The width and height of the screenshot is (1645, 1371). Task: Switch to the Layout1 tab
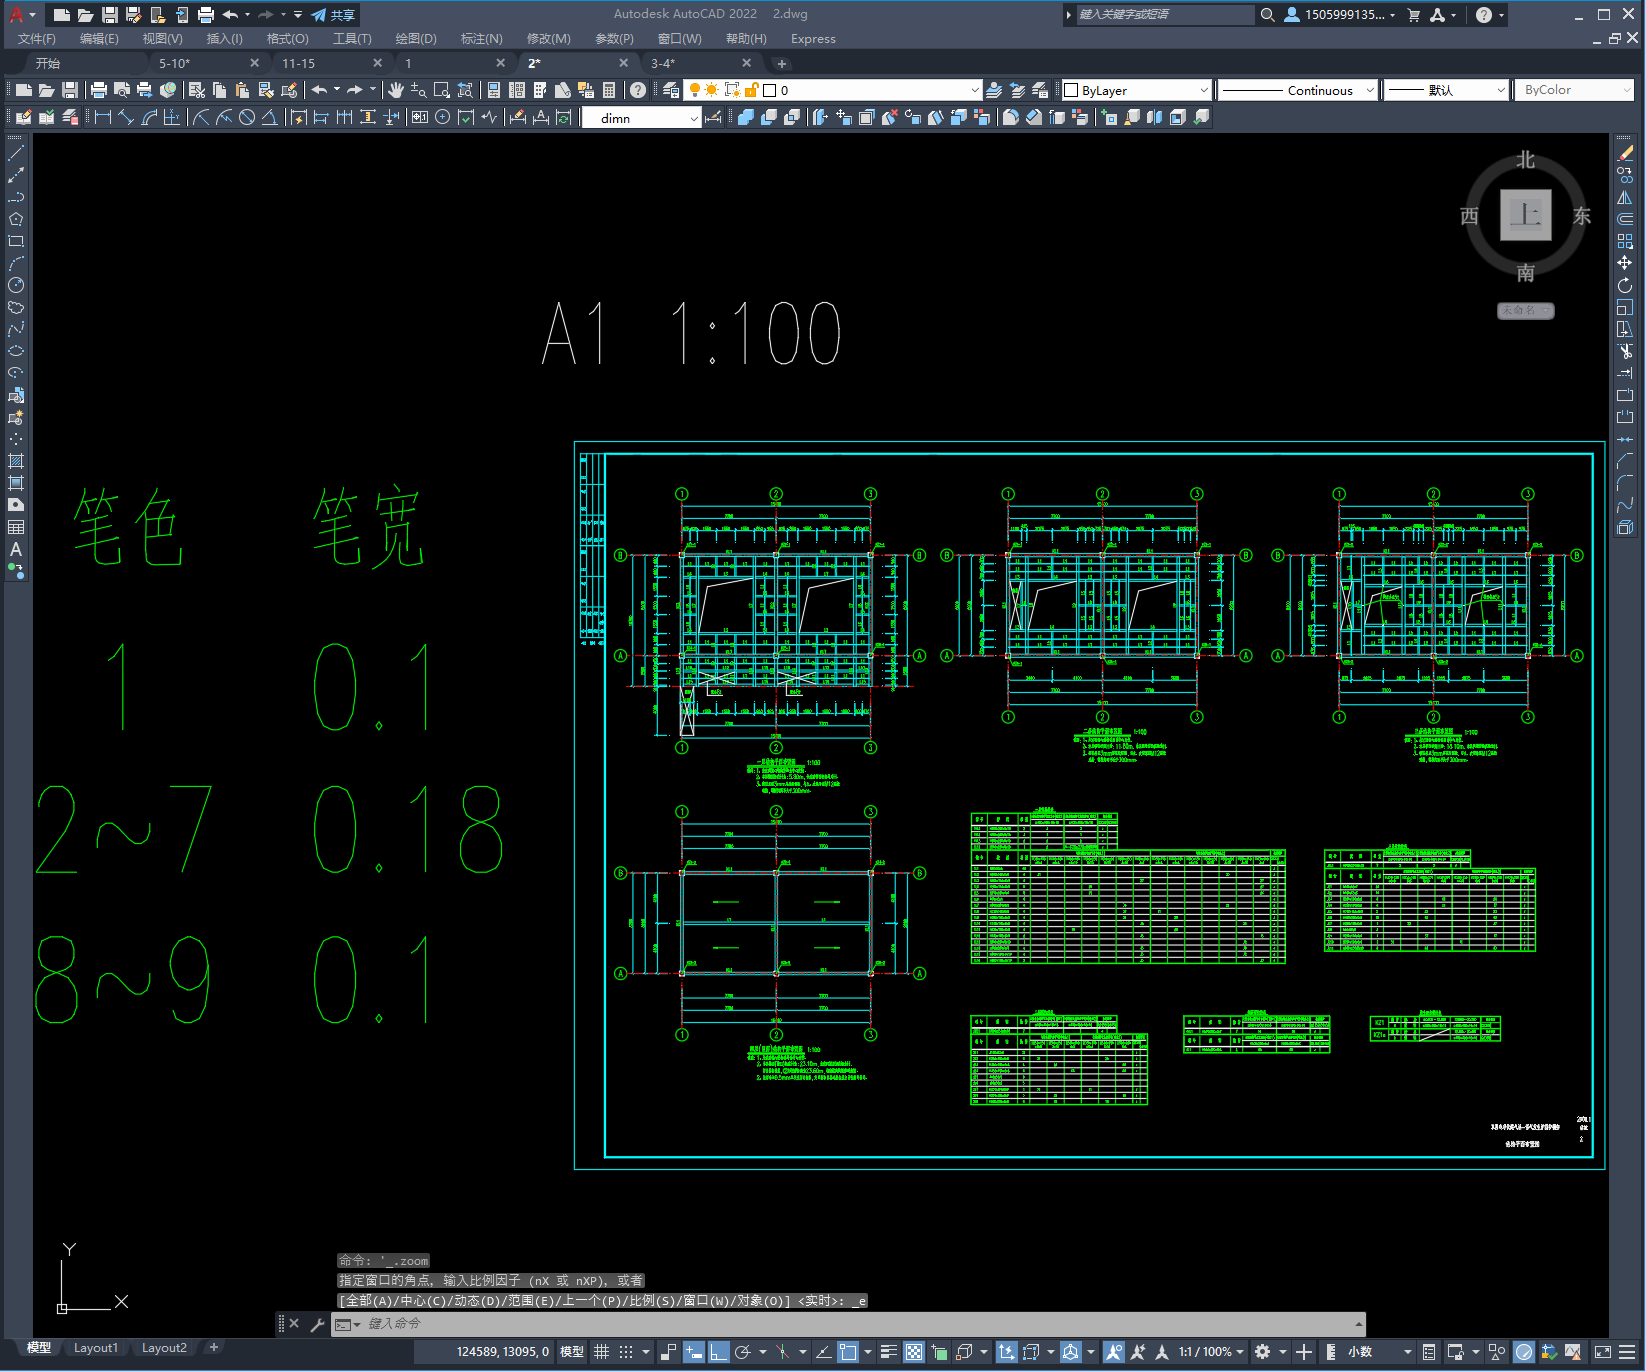point(96,1348)
